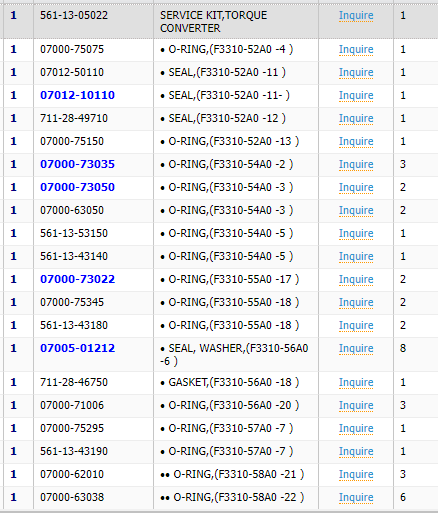Open part number 07000-73035 link

pyautogui.click(x=77, y=164)
